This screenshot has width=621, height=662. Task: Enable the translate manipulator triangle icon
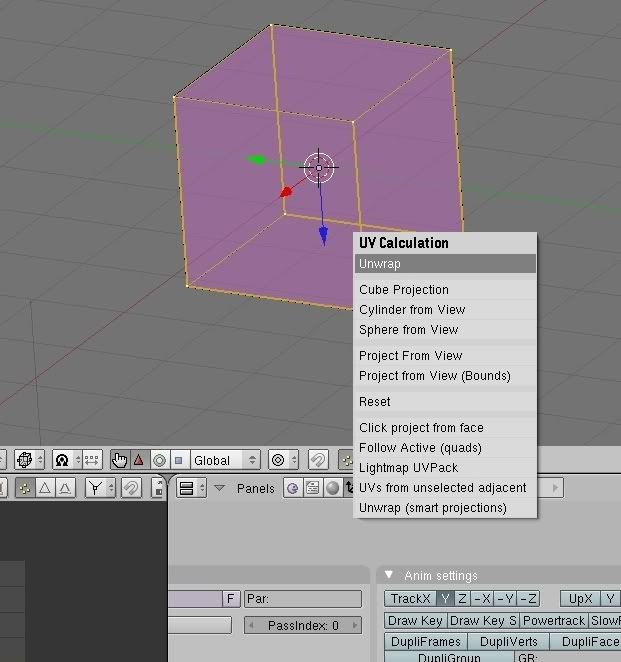point(139,460)
